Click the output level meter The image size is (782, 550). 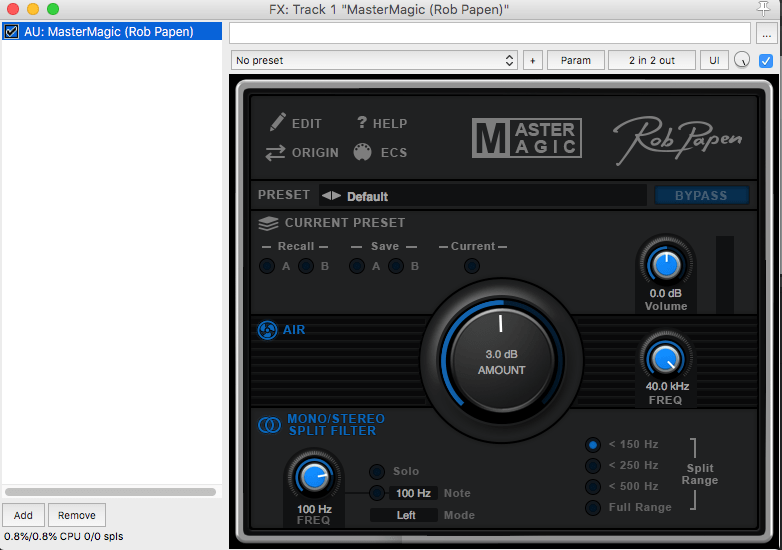(x=725, y=274)
